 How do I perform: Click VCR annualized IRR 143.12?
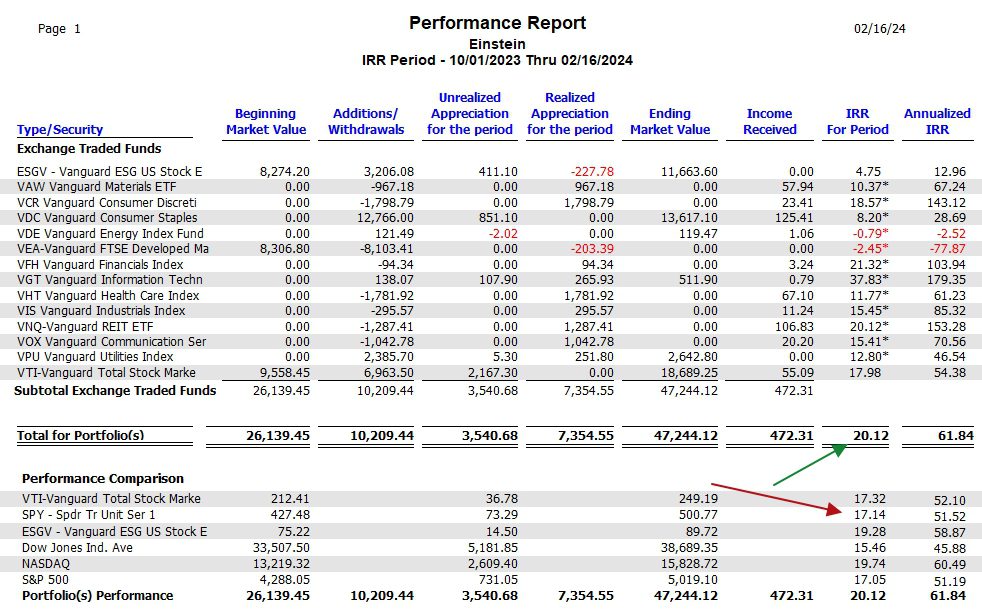[x=946, y=202]
